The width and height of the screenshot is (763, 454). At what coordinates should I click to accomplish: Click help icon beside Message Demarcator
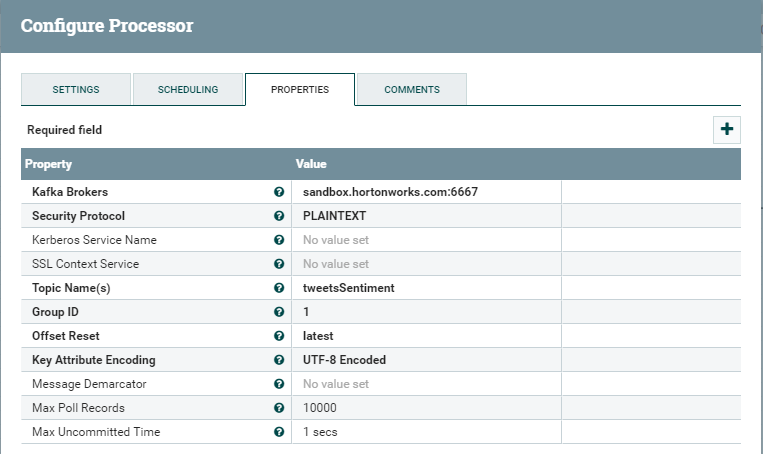[279, 384]
